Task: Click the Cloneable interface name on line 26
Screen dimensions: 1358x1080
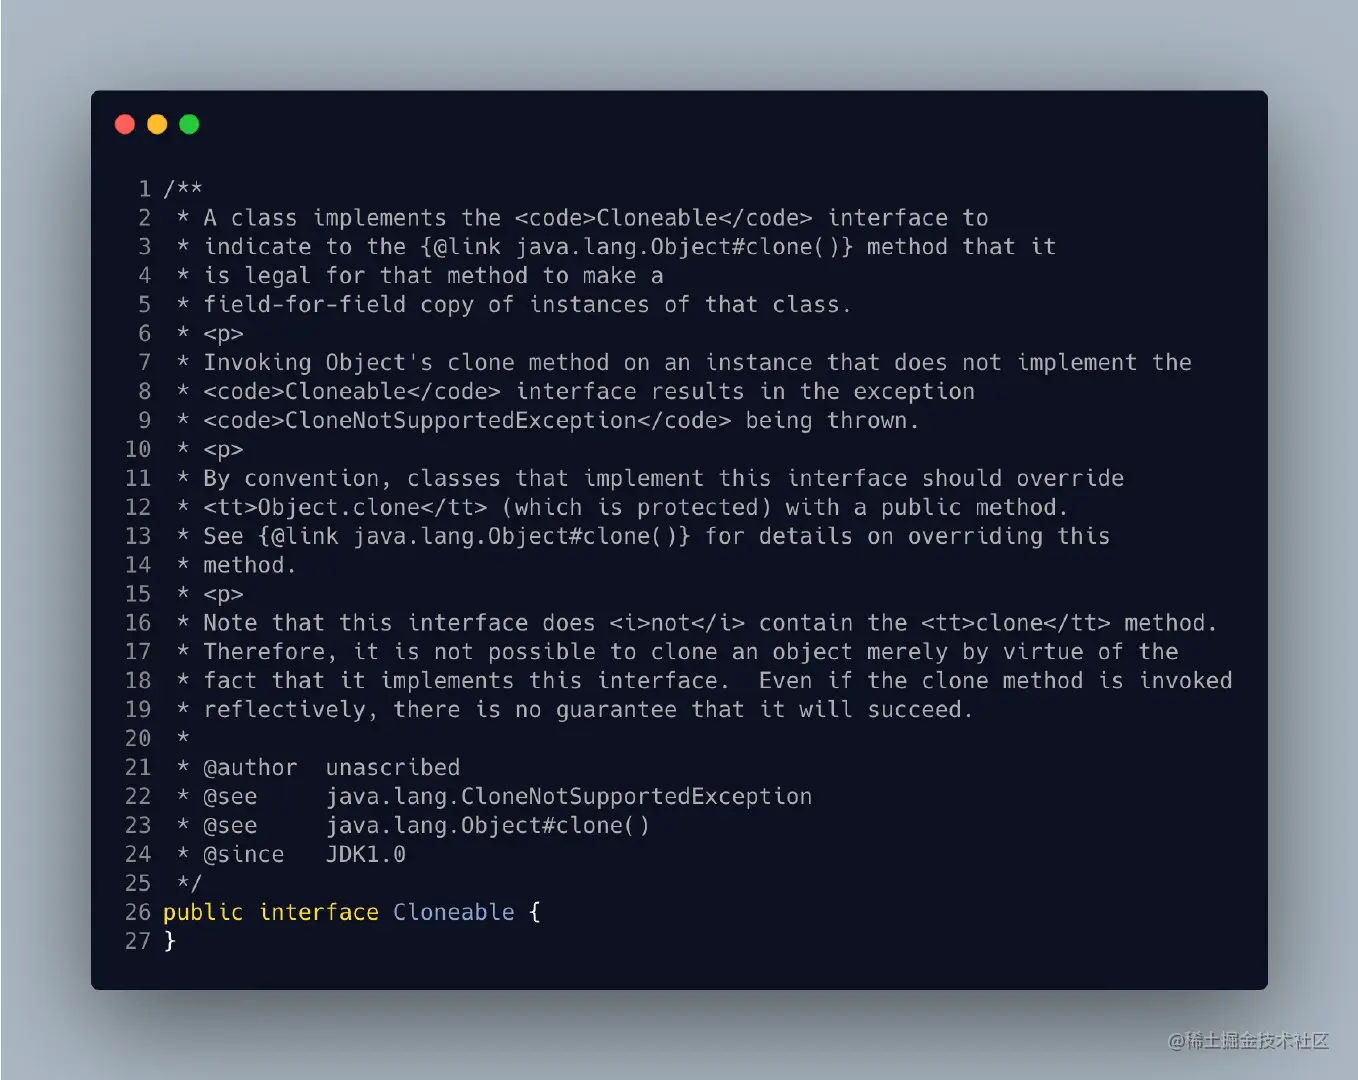Action: click(x=454, y=912)
